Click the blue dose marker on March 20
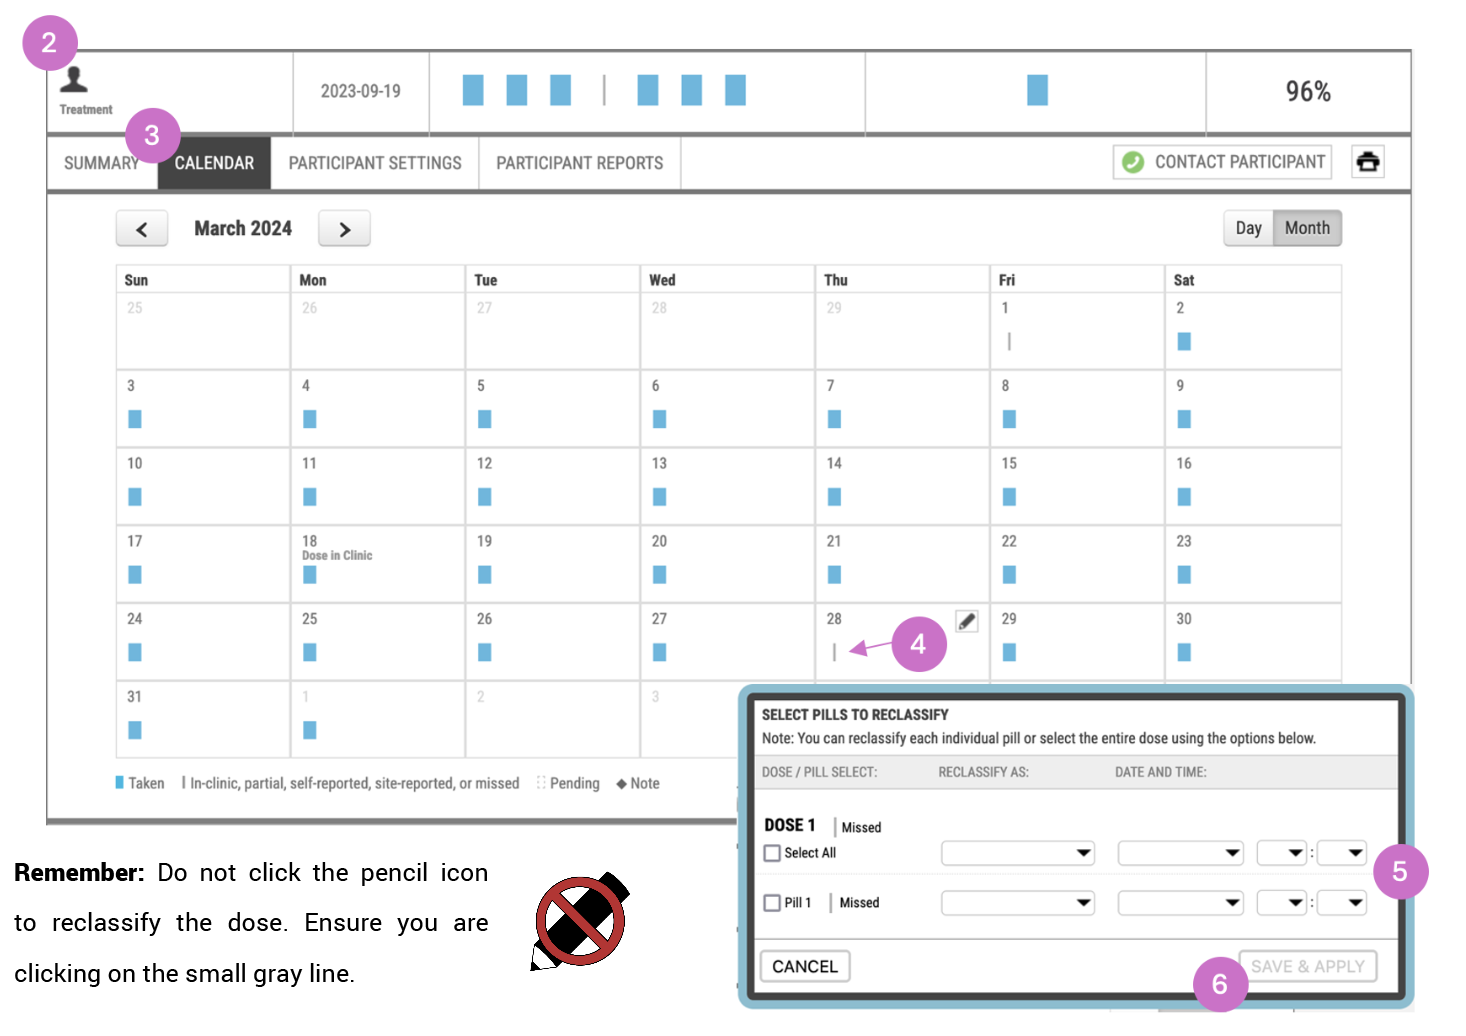Image resolution: width=1466 pixels, height=1036 pixels. click(660, 575)
